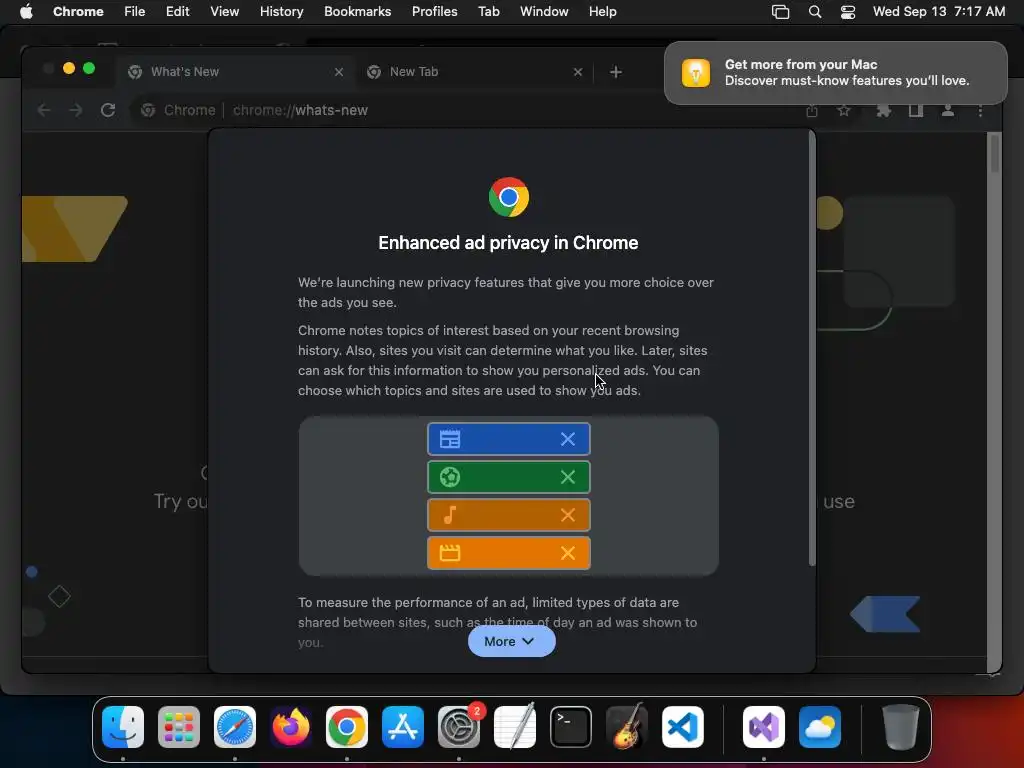This screenshot has height=768, width=1024.
Task: Click the Get more from your Mac notification
Action: point(835,72)
